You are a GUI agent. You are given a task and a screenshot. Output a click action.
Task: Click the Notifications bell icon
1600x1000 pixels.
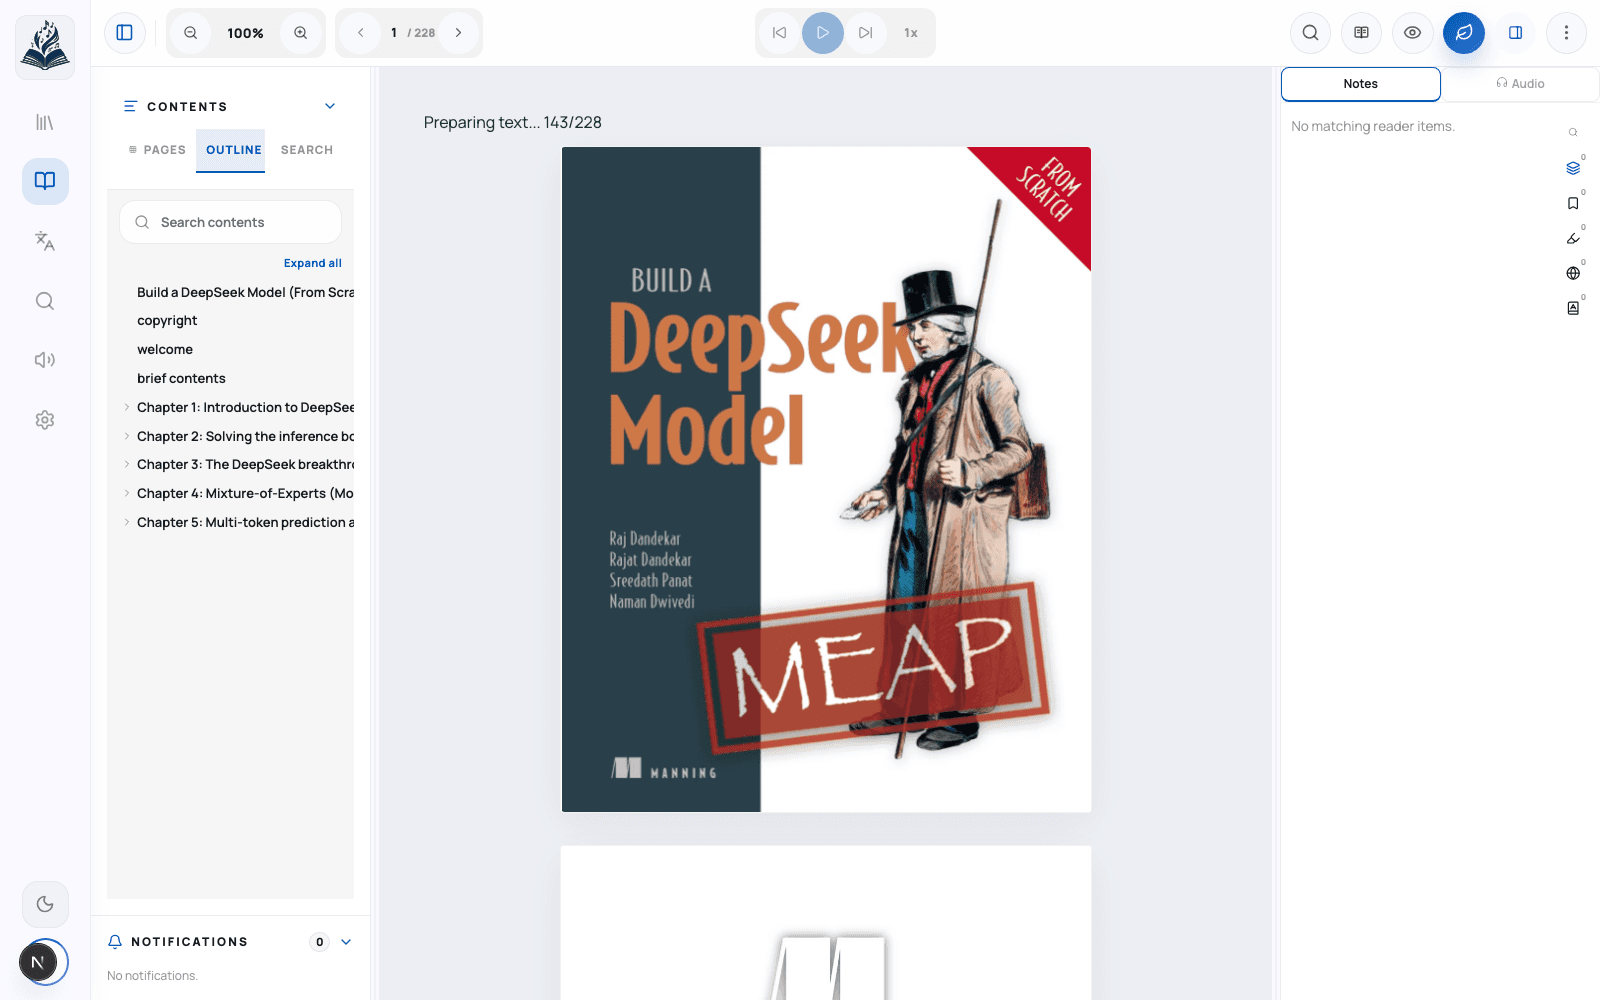click(x=115, y=942)
